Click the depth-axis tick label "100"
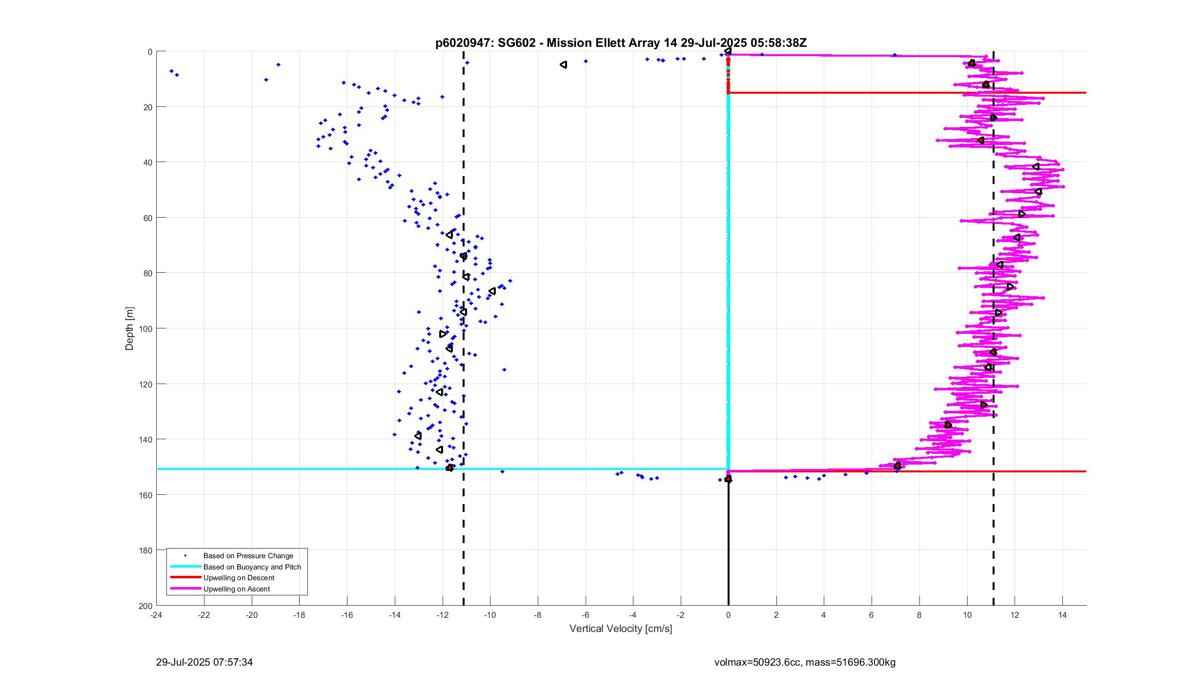1200x681 pixels. tap(144, 329)
